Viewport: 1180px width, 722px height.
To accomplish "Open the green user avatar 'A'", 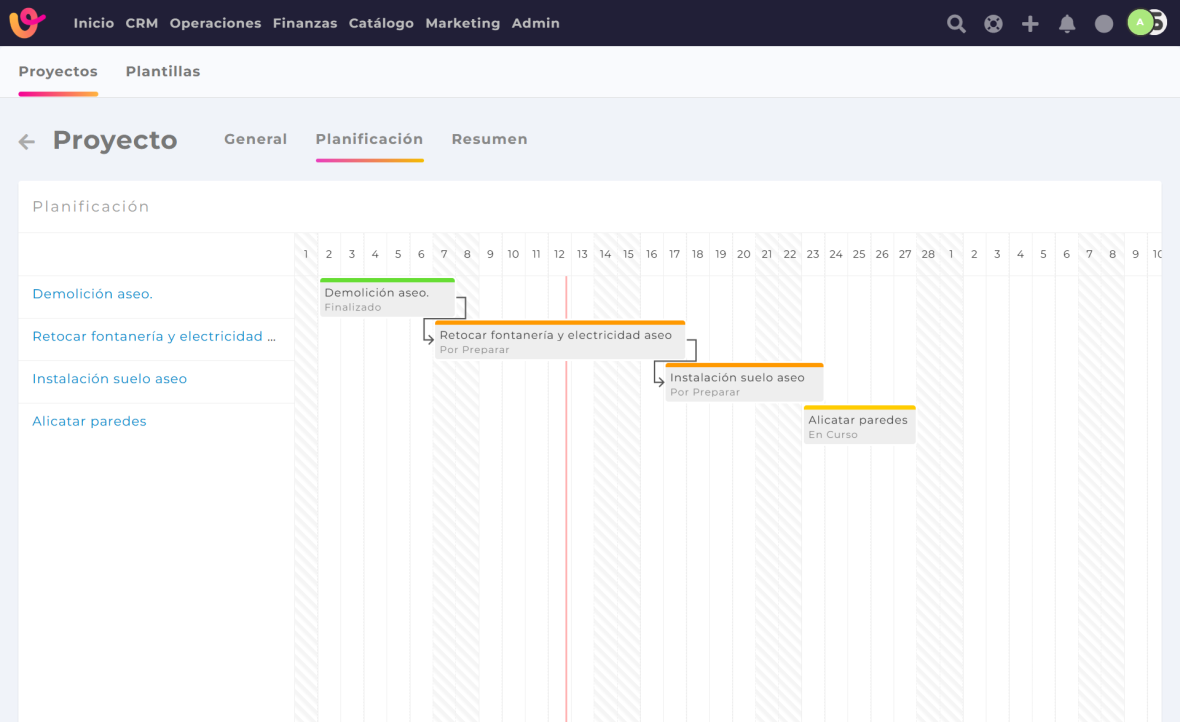I will coord(1140,22).
